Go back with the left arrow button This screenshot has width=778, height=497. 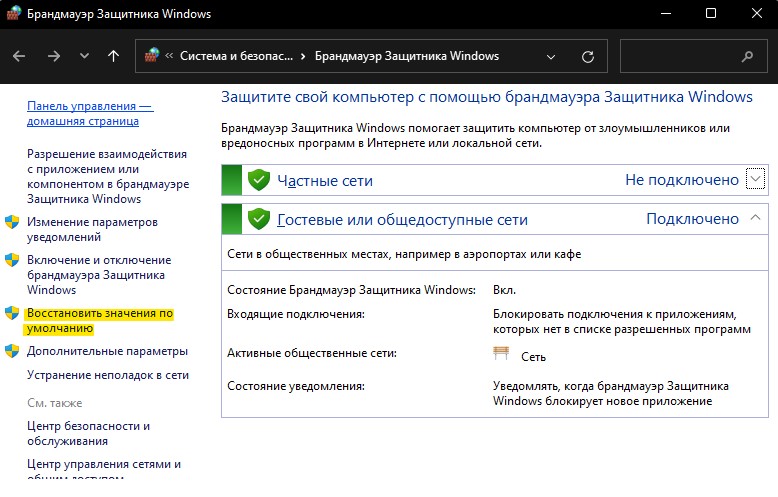[19, 57]
